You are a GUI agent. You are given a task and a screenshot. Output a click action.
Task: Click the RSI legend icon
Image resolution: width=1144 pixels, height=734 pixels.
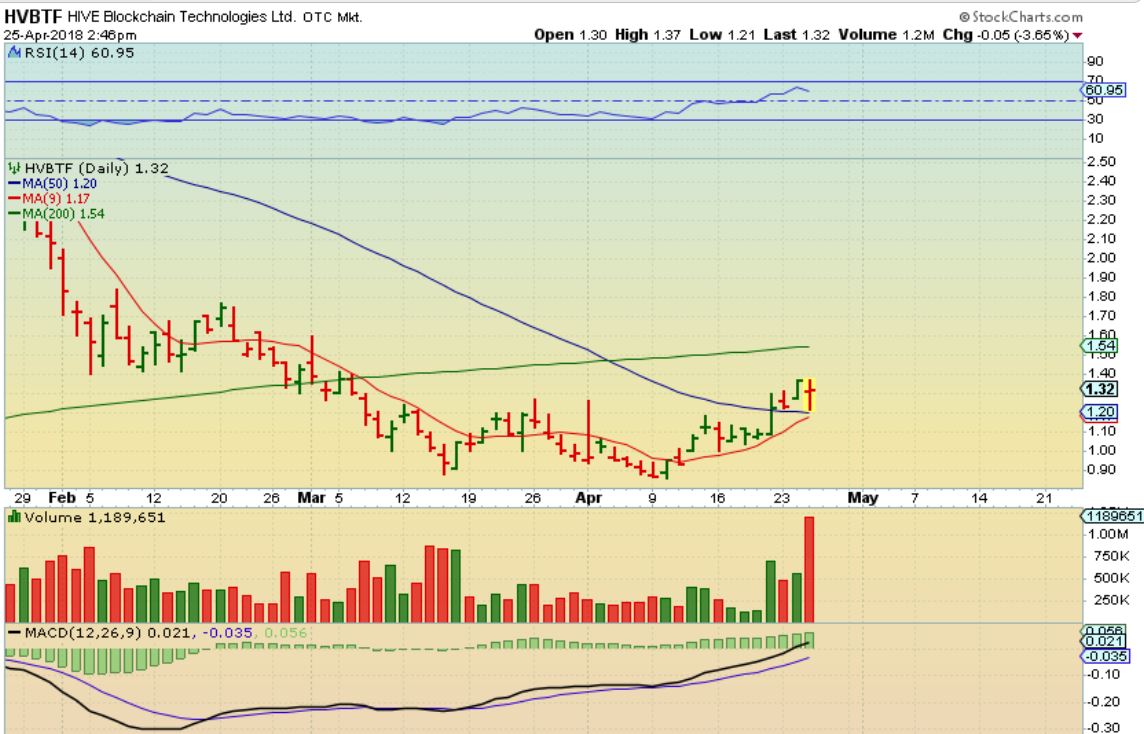pos(14,52)
